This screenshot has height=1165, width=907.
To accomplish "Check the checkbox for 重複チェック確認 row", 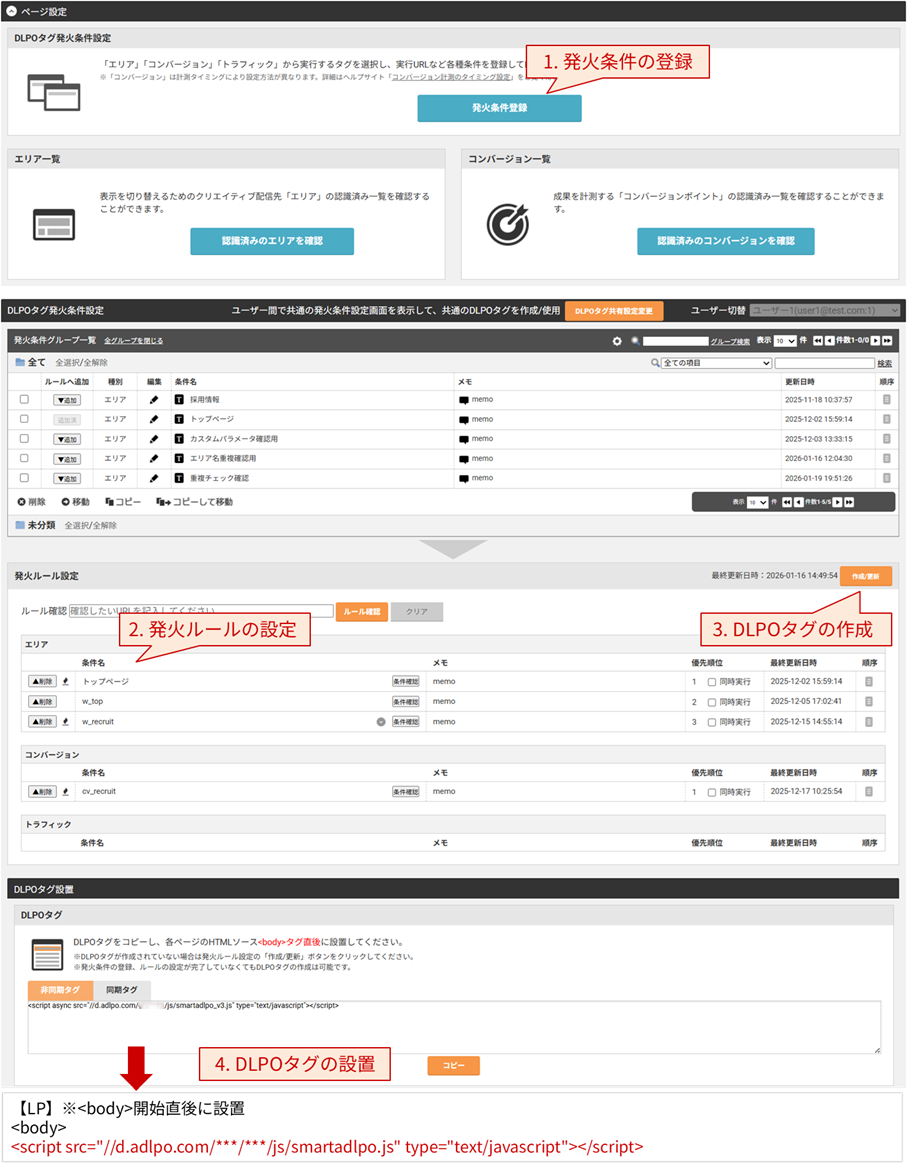I will pos(24,478).
